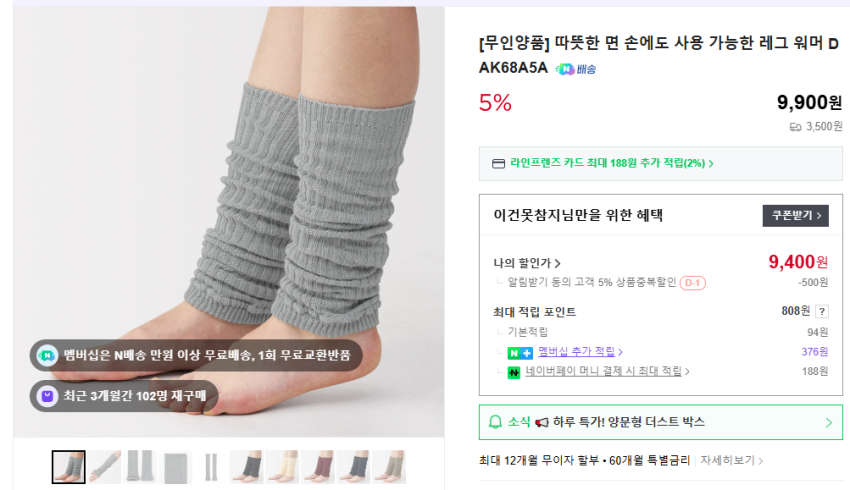Select the burgundy leg warmer color thumbnail

[x=318, y=467]
